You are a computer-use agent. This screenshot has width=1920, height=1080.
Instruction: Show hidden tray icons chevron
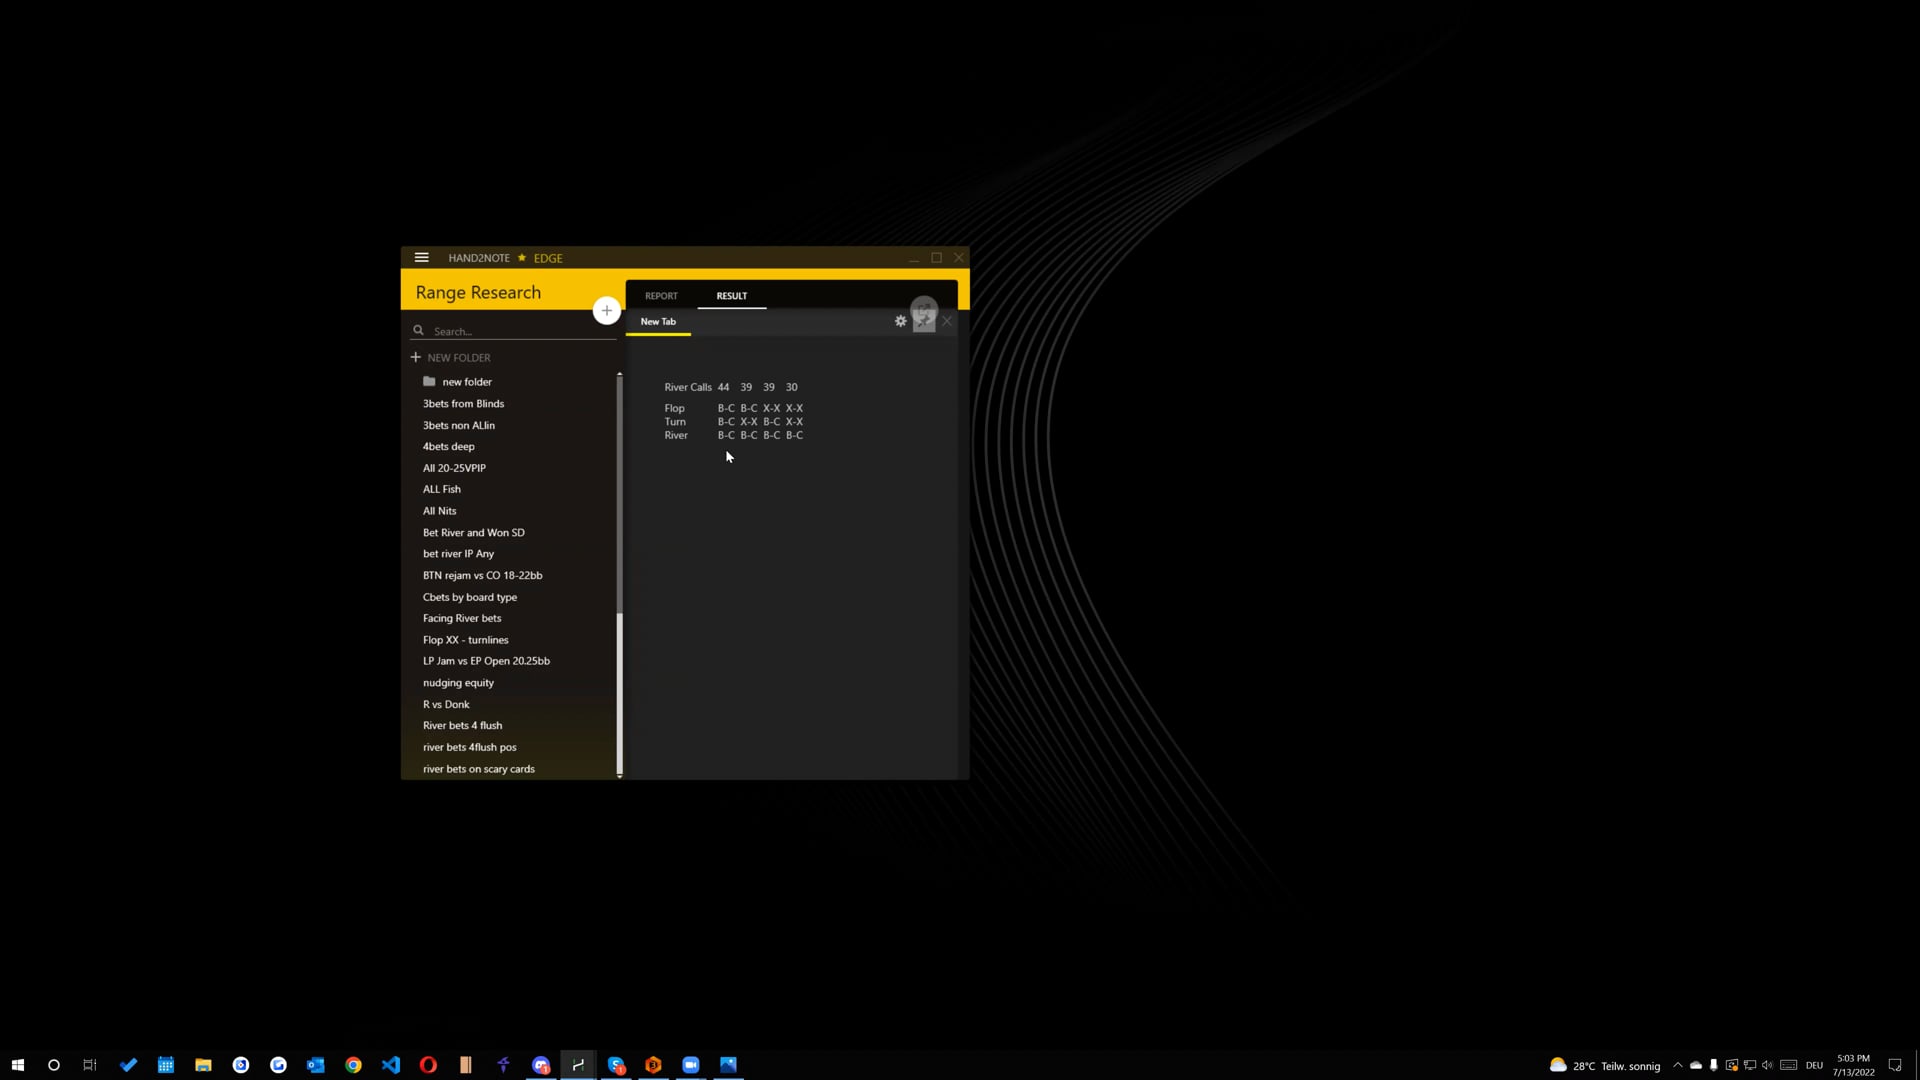pos(1678,1065)
